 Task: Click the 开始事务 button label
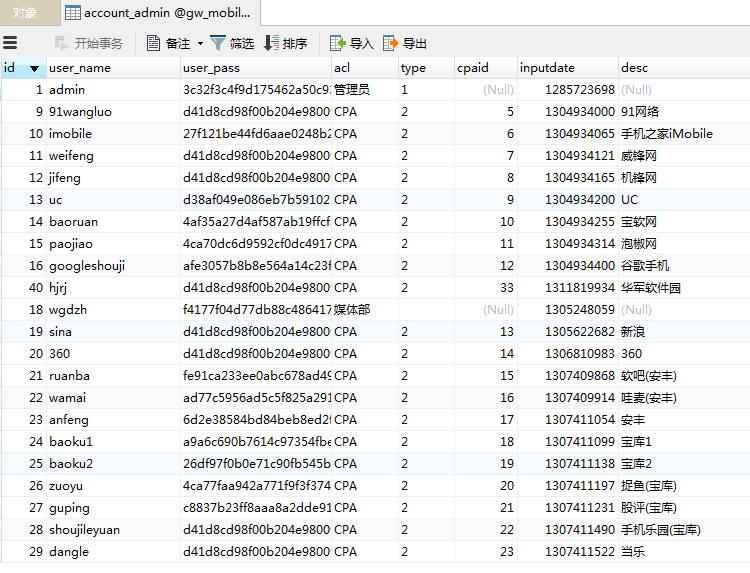99,44
